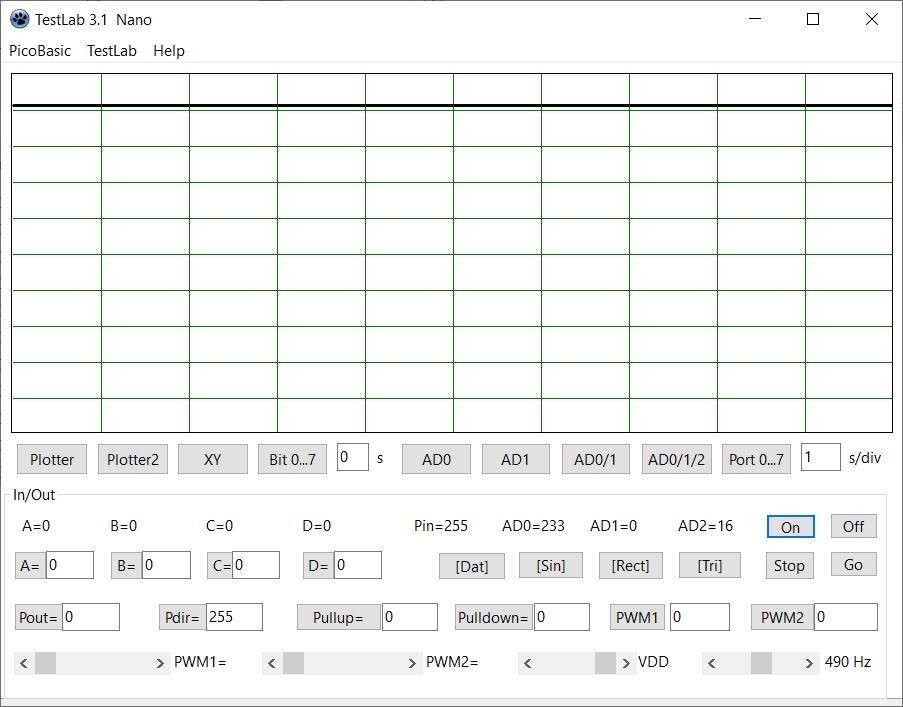Open the PicoBasic menu
The image size is (903, 707).
tap(40, 50)
